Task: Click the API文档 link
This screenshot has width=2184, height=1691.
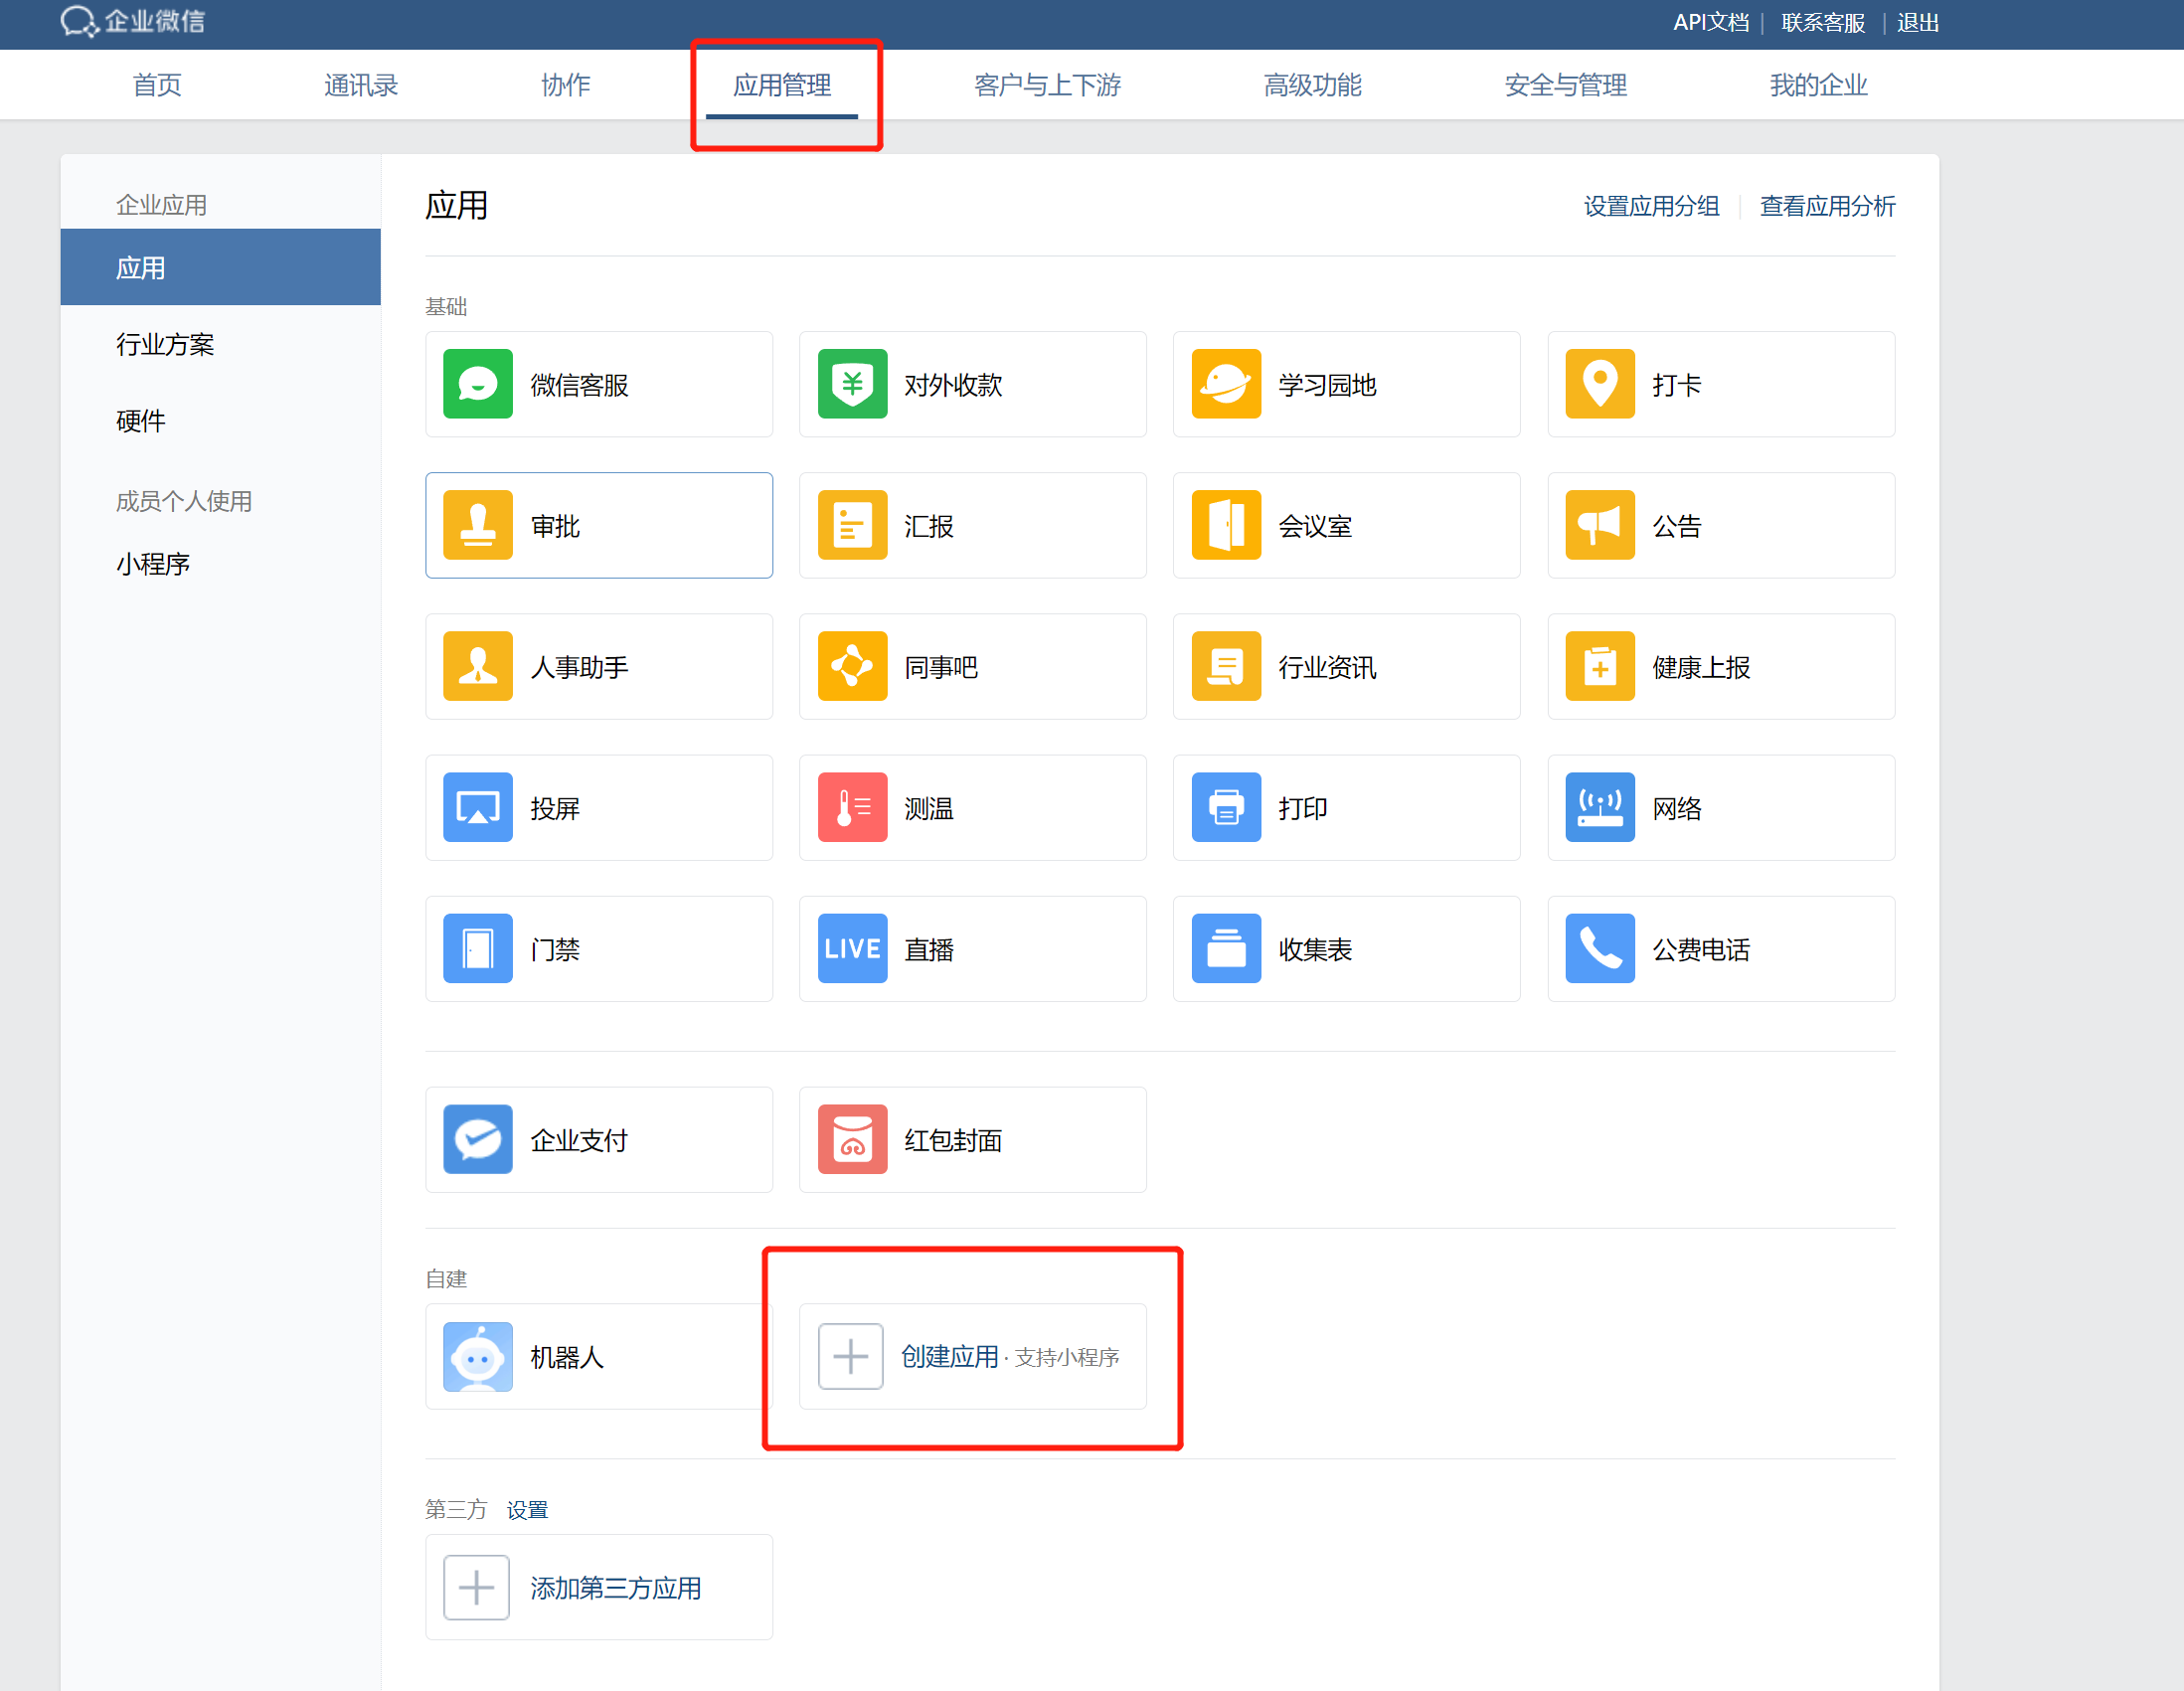Action: click(x=1711, y=22)
